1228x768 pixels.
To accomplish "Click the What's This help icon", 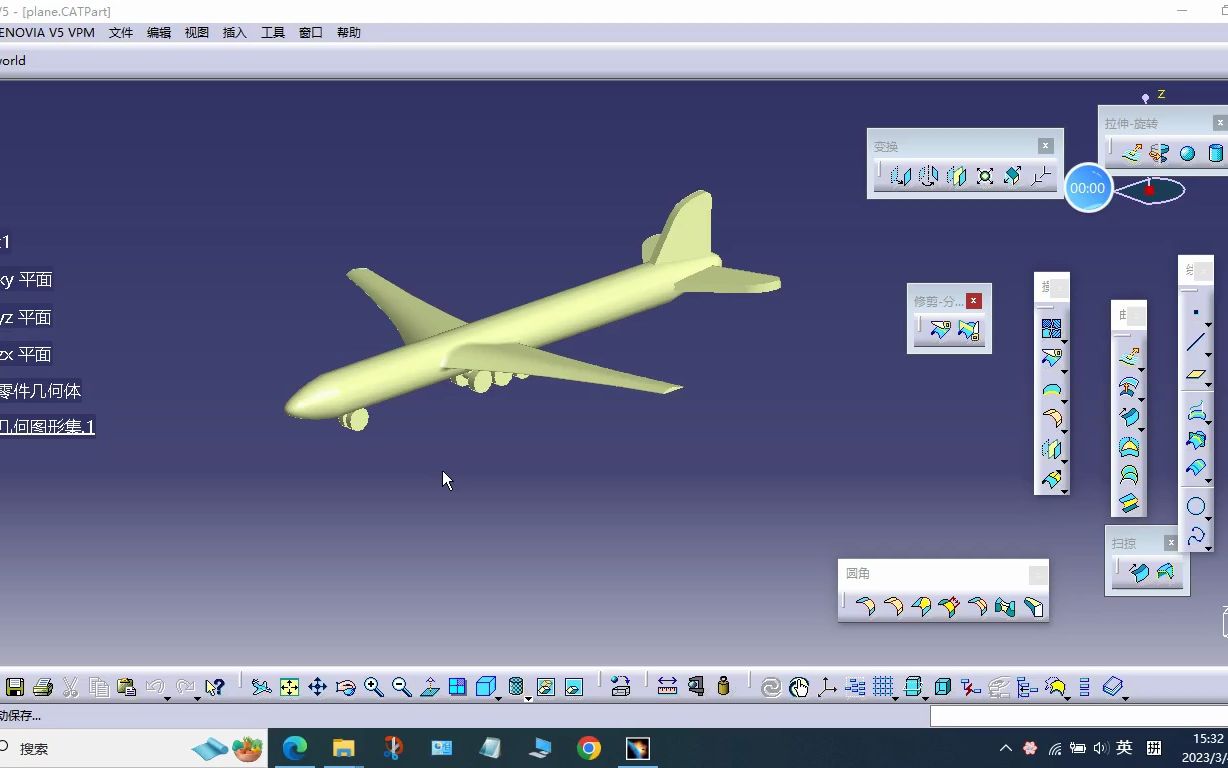I will (x=214, y=687).
